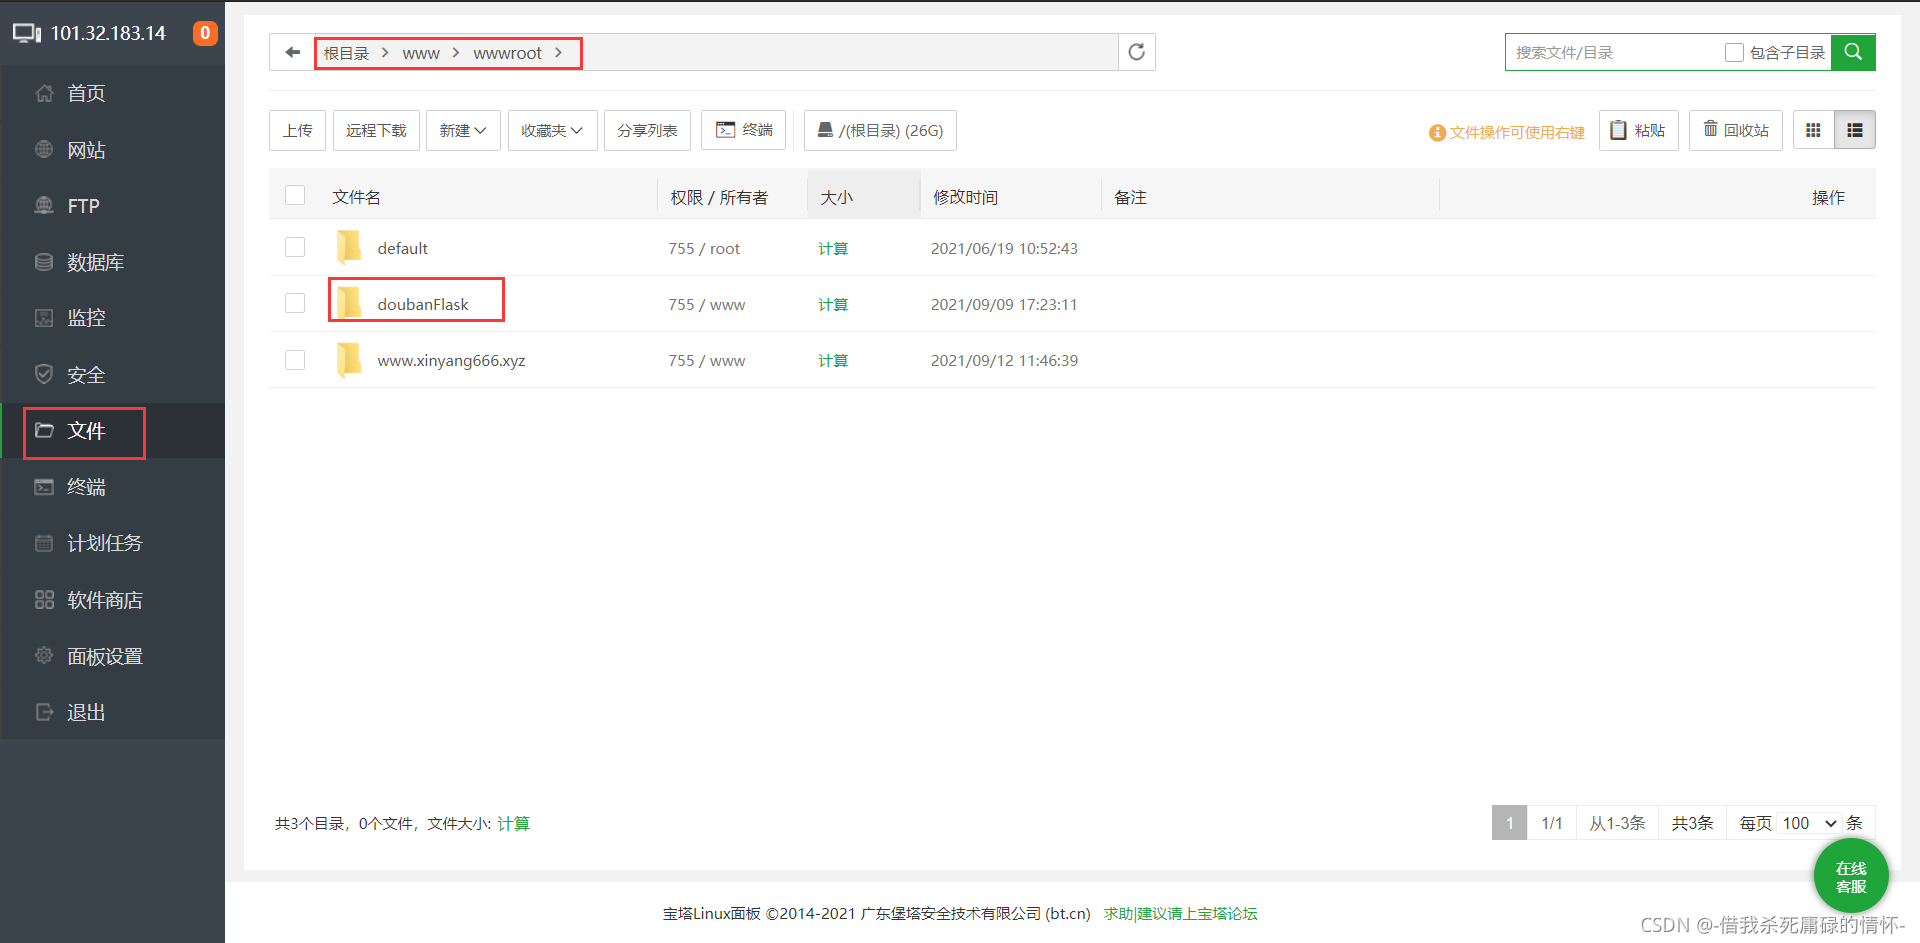Click 计算 size for default folder

(x=833, y=248)
